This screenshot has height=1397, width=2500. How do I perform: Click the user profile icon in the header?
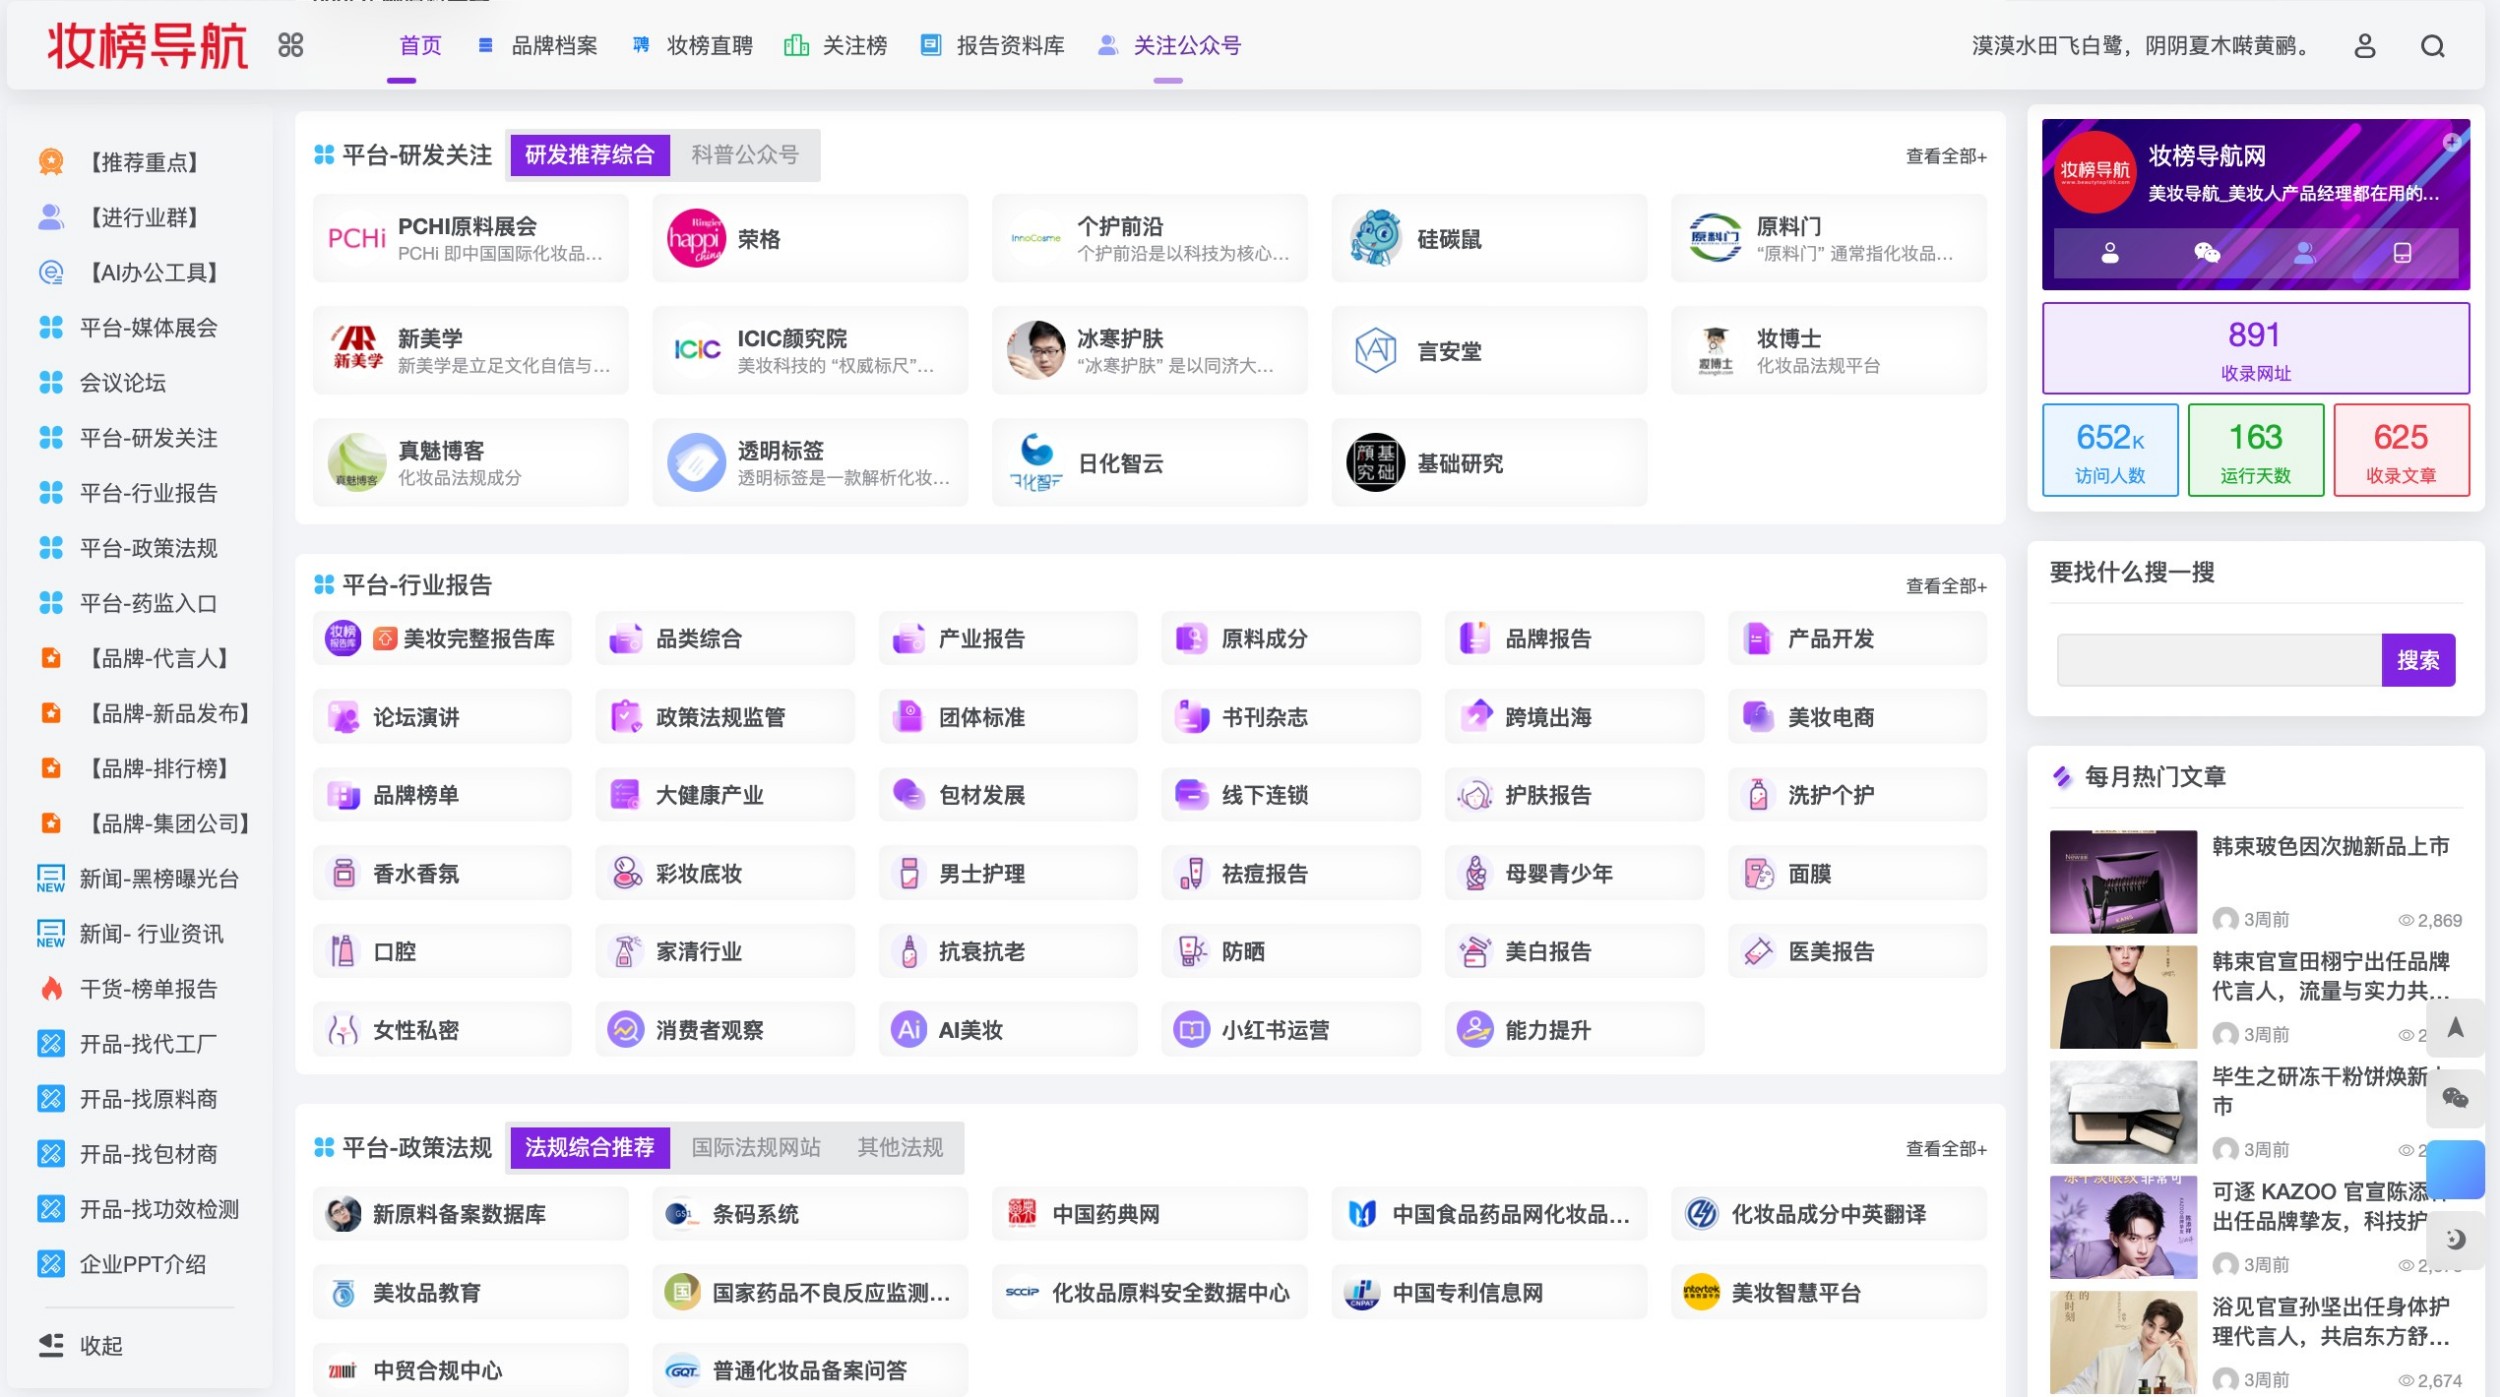click(x=2366, y=46)
